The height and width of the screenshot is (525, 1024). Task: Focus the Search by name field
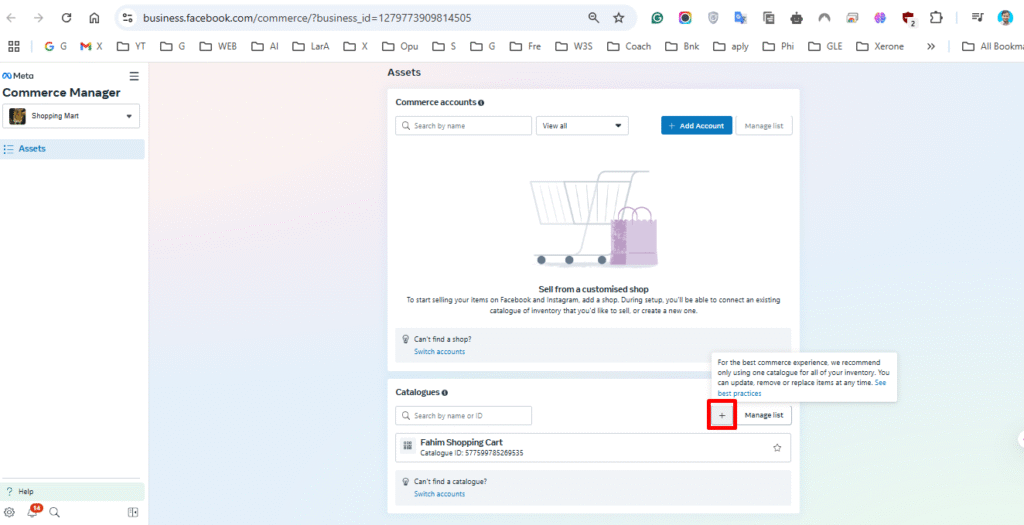click(x=464, y=125)
